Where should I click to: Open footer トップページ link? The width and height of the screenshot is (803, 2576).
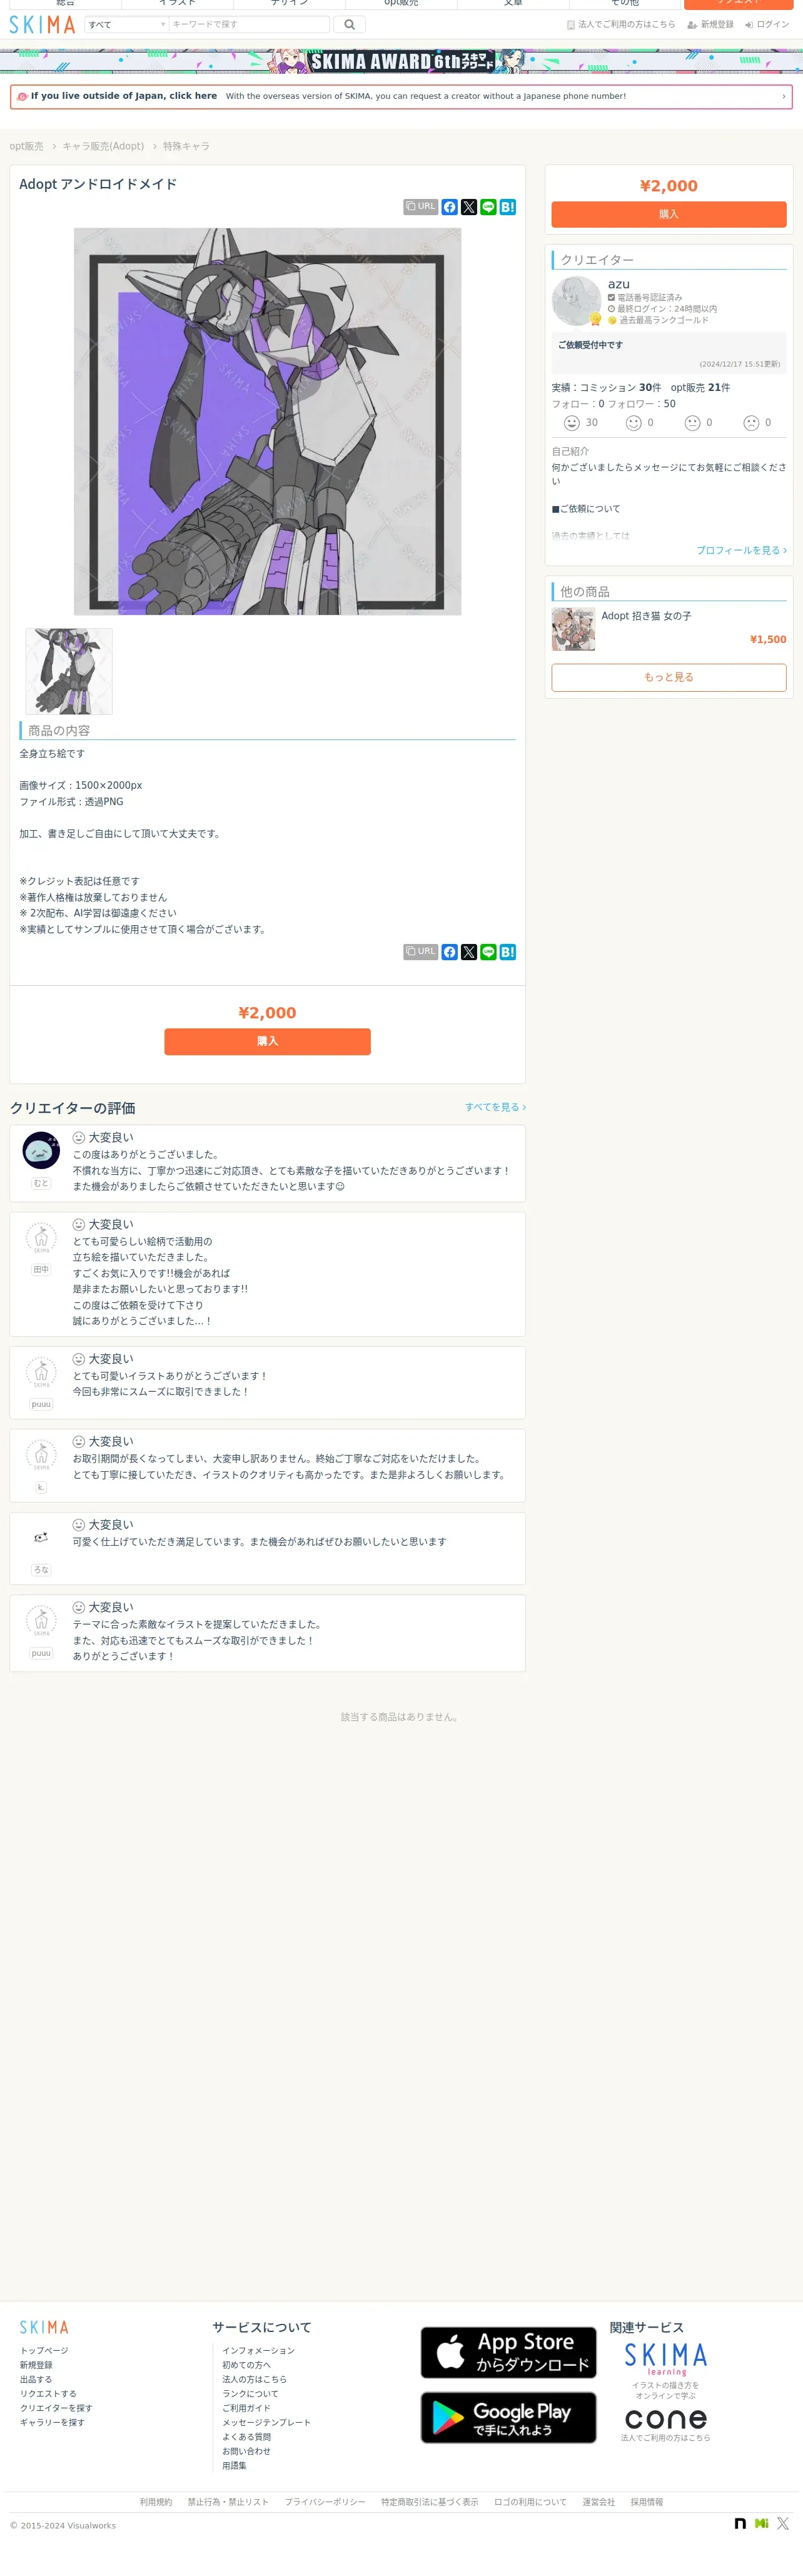pos(44,2351)
